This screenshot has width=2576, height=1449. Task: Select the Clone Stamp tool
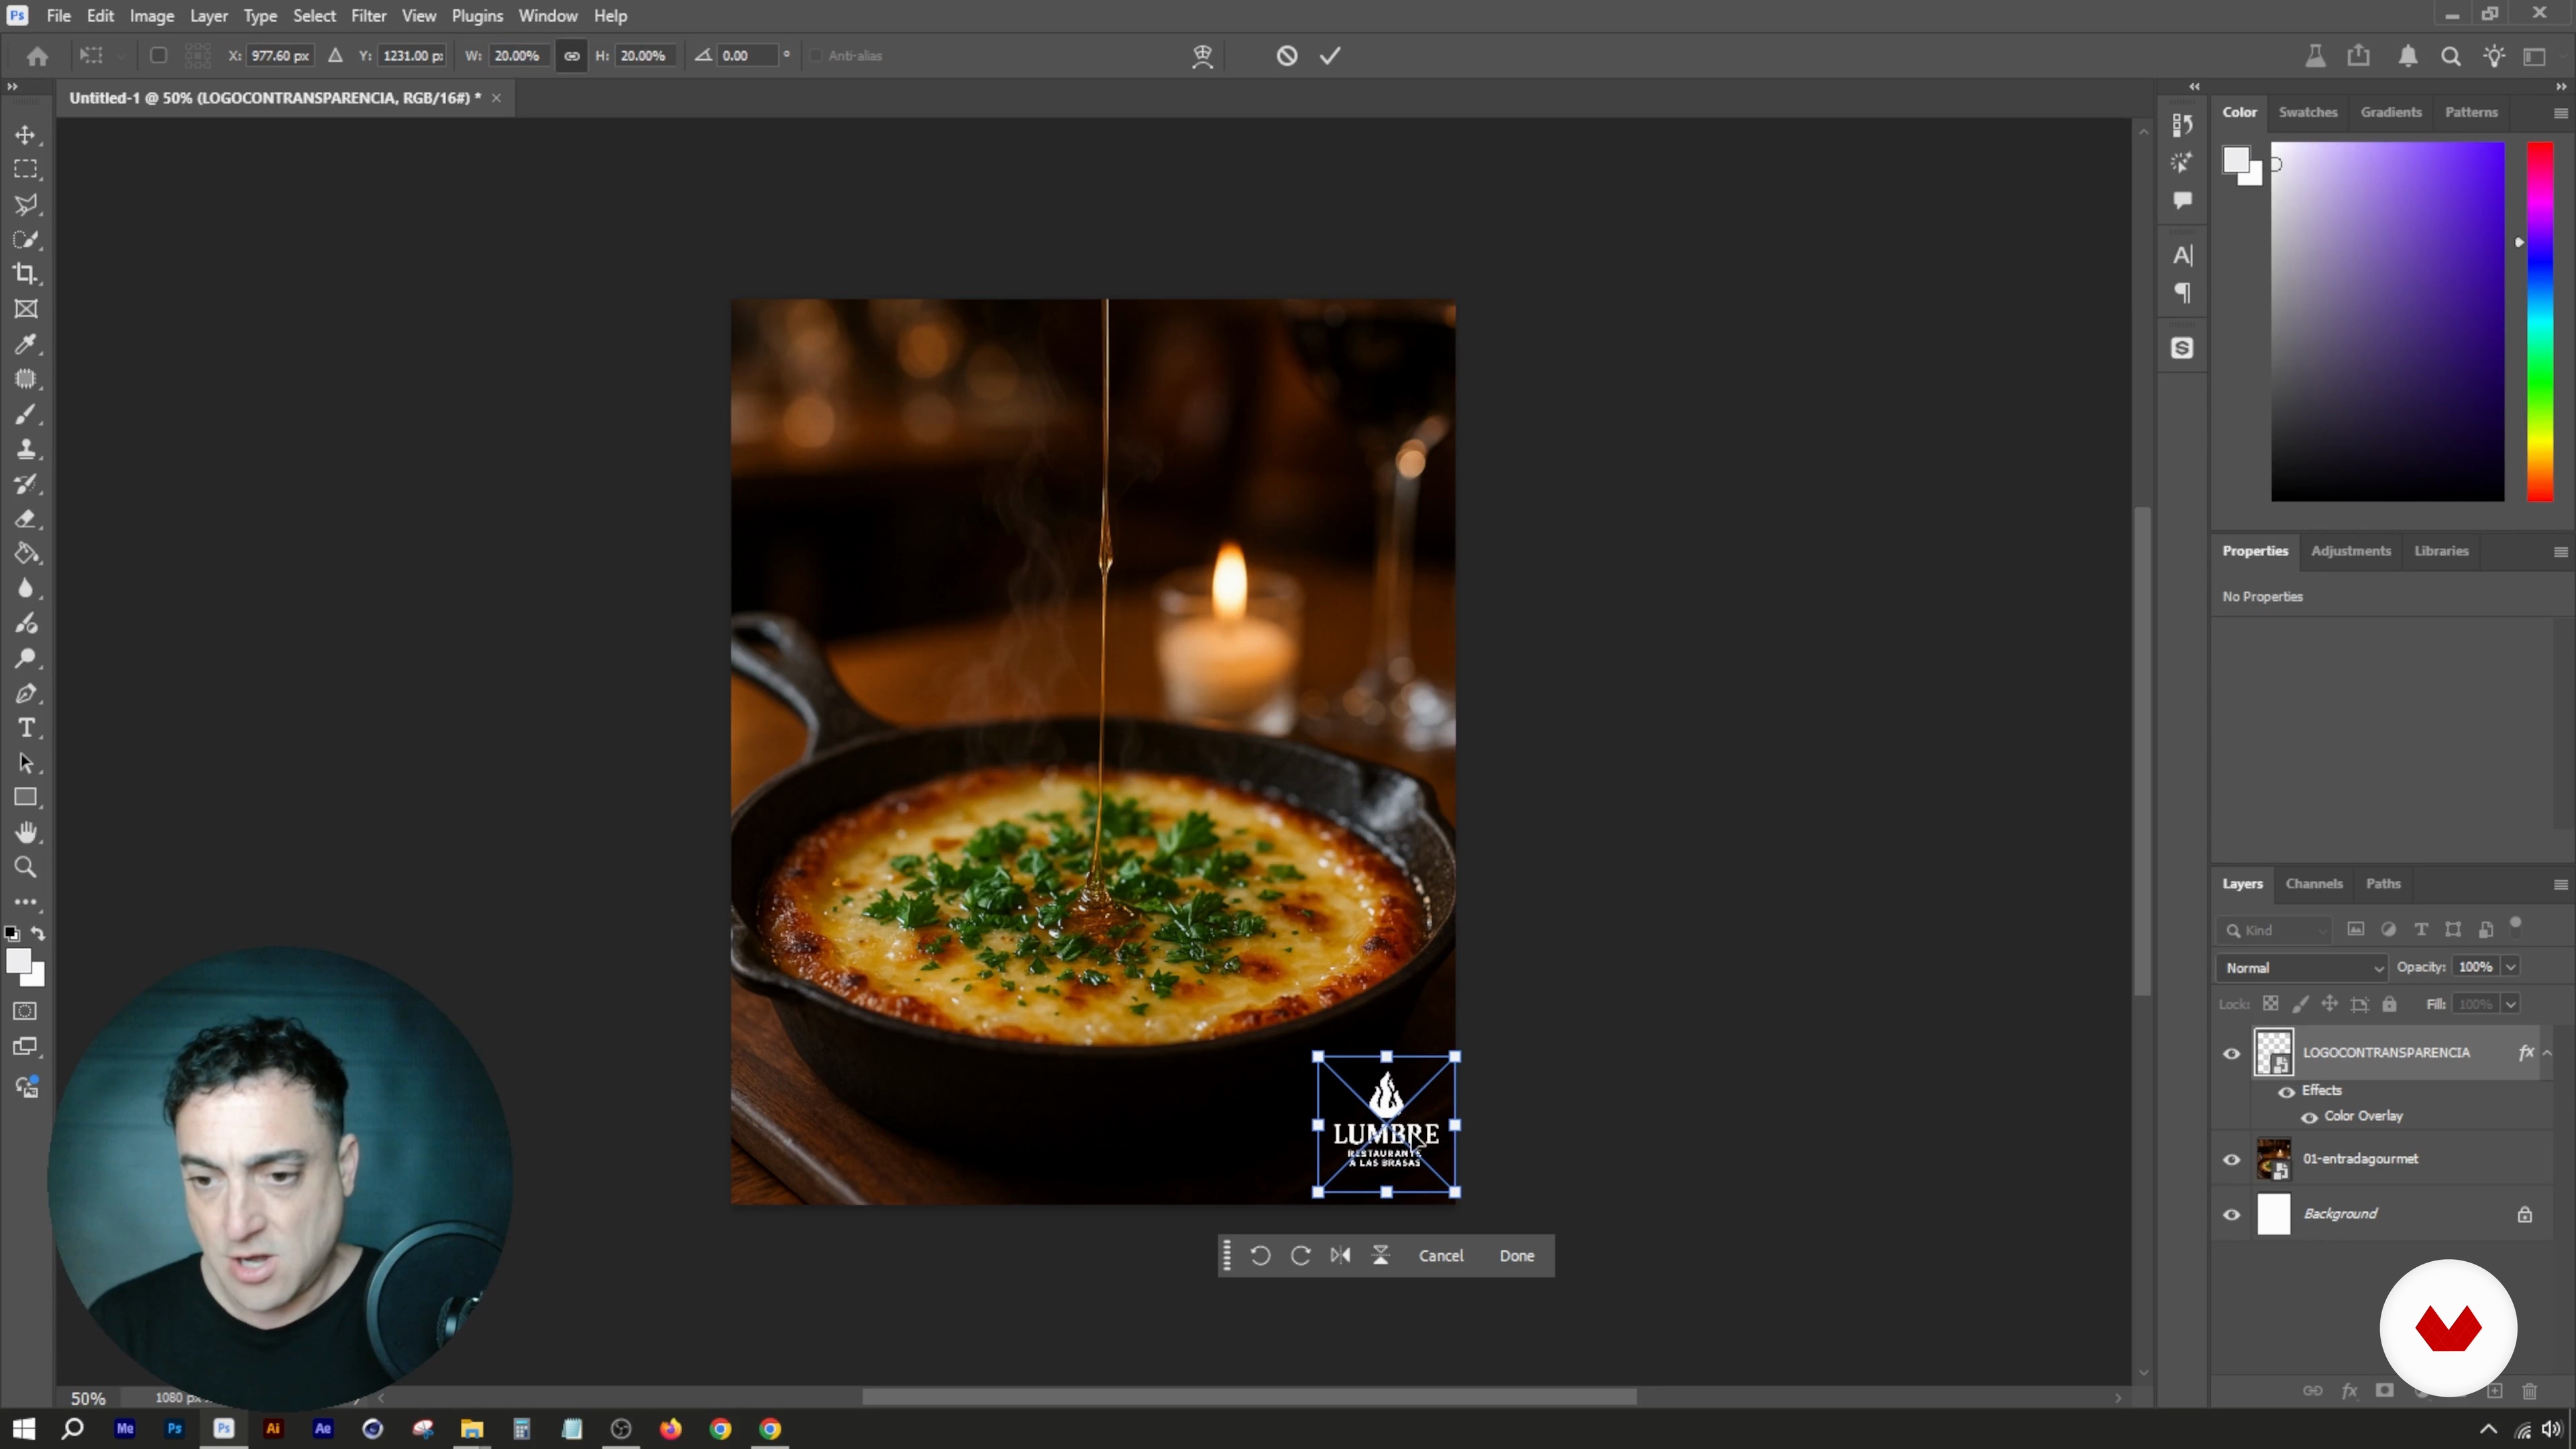click(26, 449)
